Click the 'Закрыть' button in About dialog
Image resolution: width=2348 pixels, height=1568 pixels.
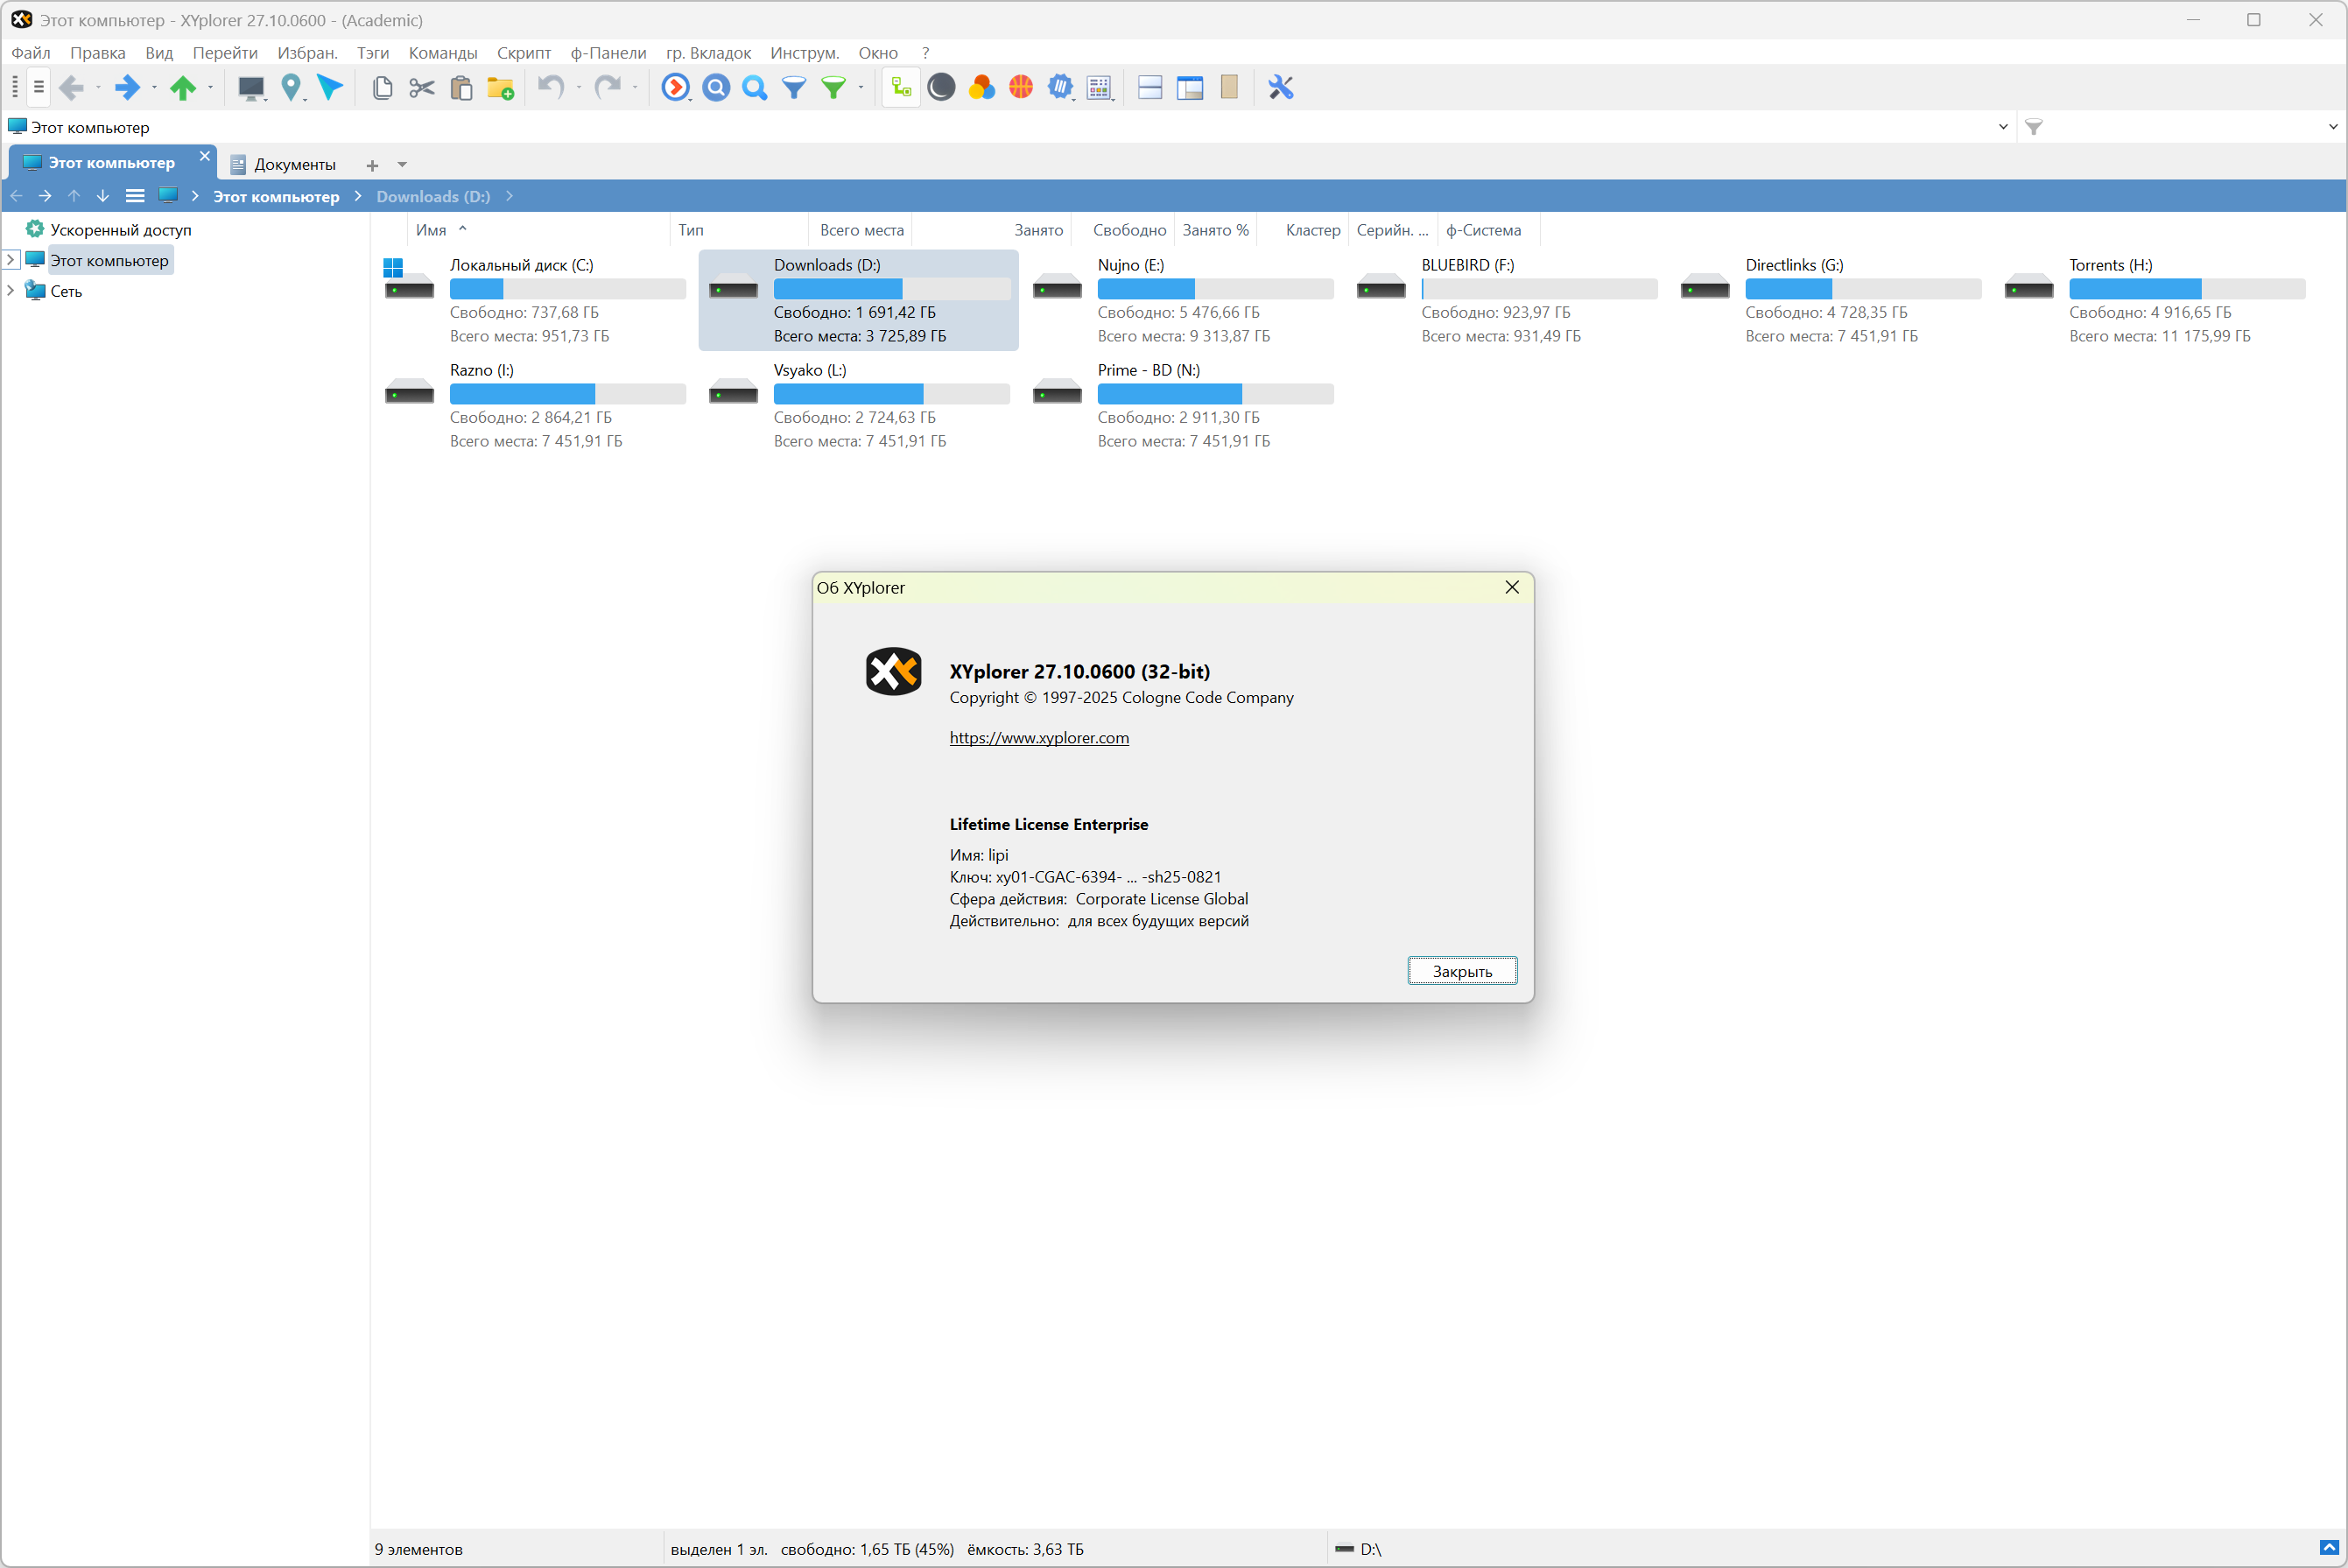(x=1462, y=971)
